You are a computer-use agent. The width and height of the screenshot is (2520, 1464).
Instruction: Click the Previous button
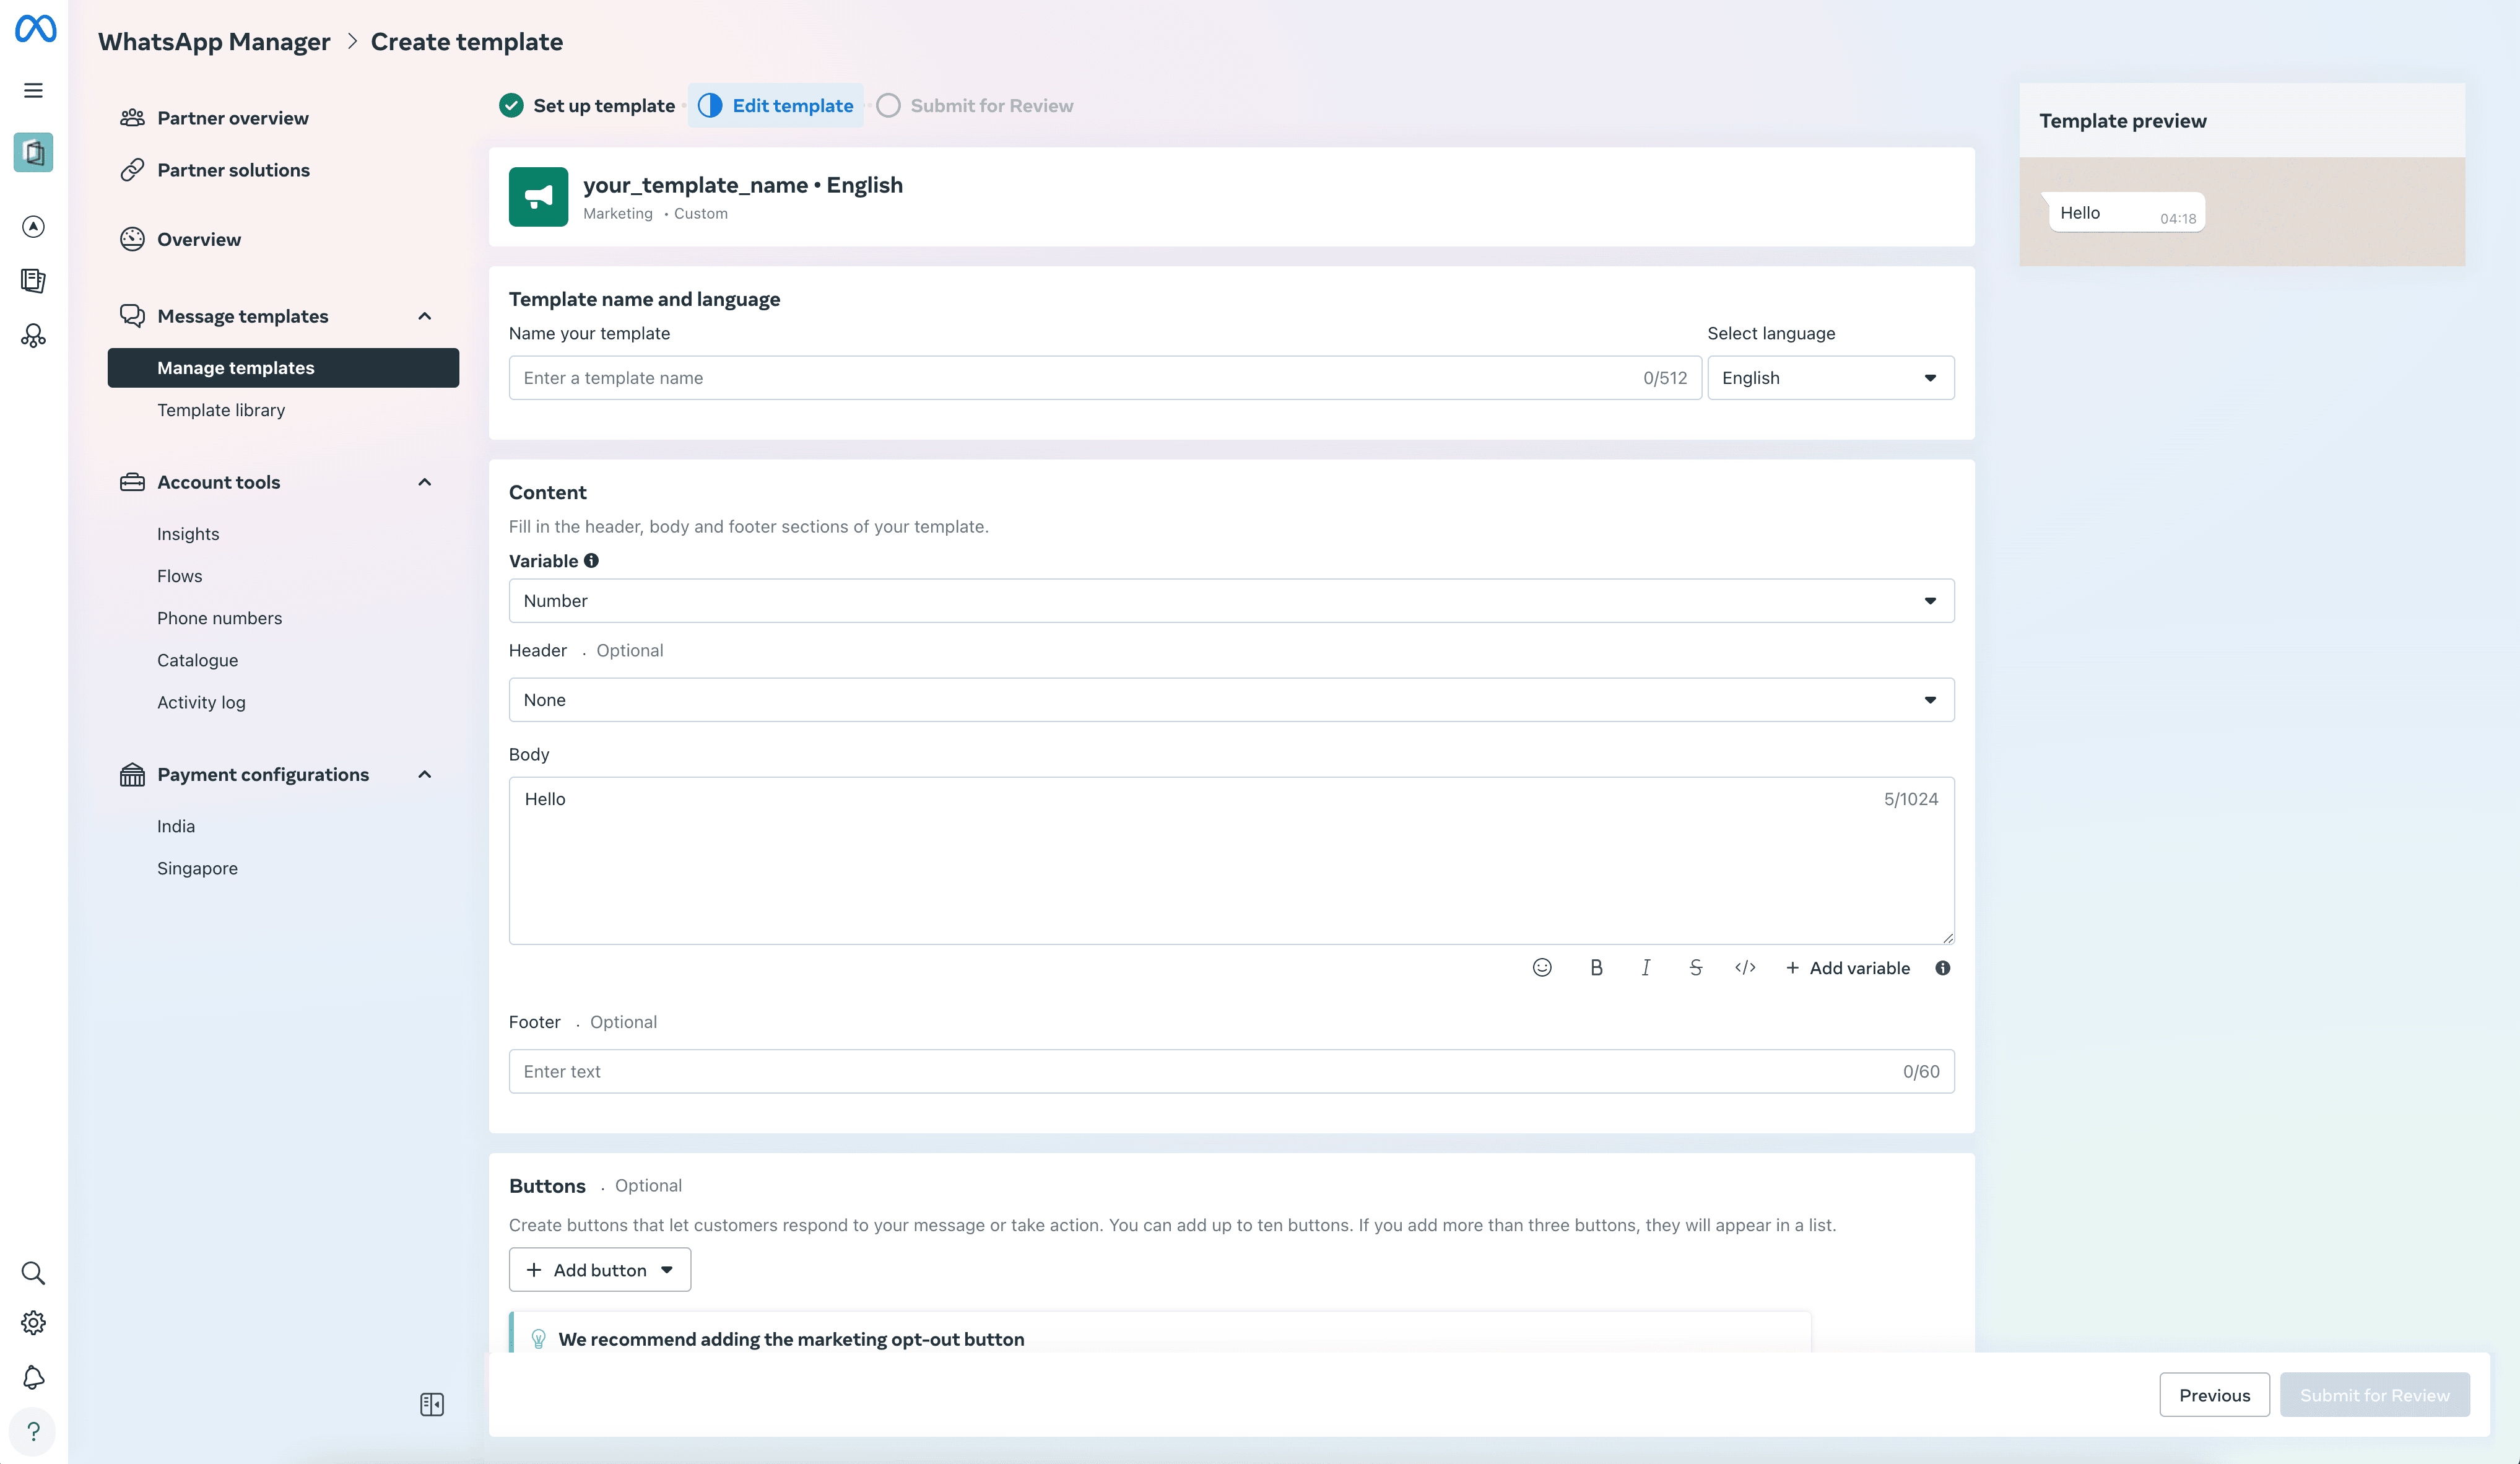(x=2214, y=1394)
